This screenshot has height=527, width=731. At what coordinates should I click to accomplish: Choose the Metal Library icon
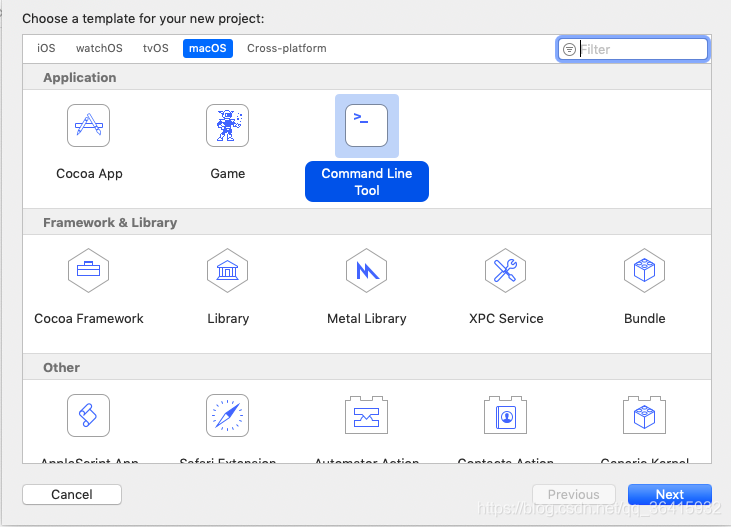[366, 270]
